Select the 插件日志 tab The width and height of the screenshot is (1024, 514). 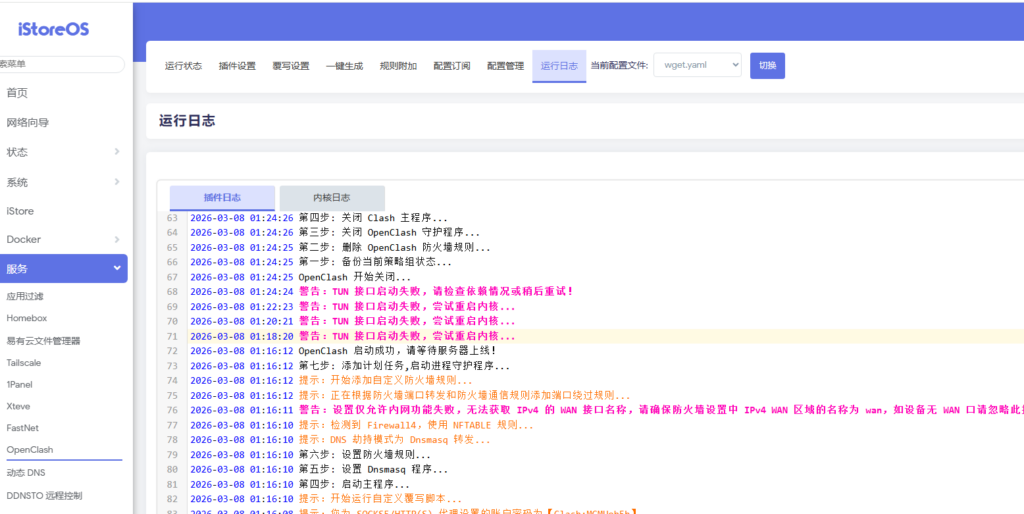coord(222,198)
